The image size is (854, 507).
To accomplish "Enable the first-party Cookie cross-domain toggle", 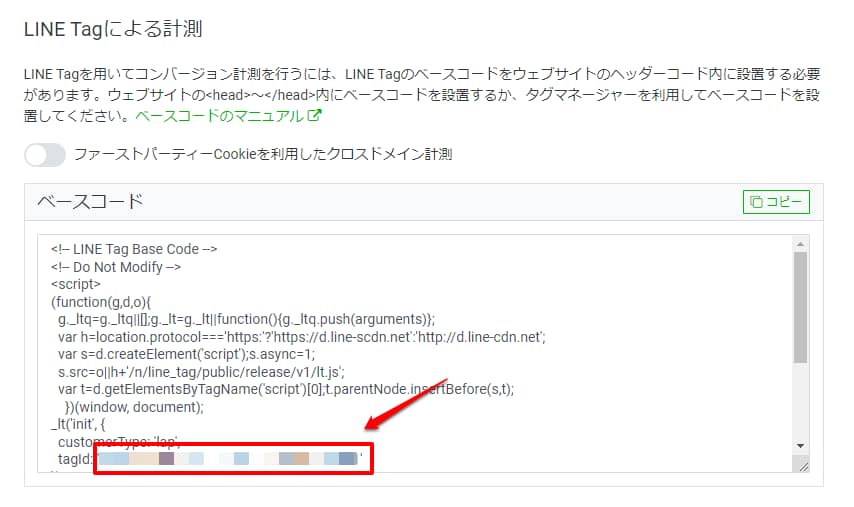I will point(45,154).
